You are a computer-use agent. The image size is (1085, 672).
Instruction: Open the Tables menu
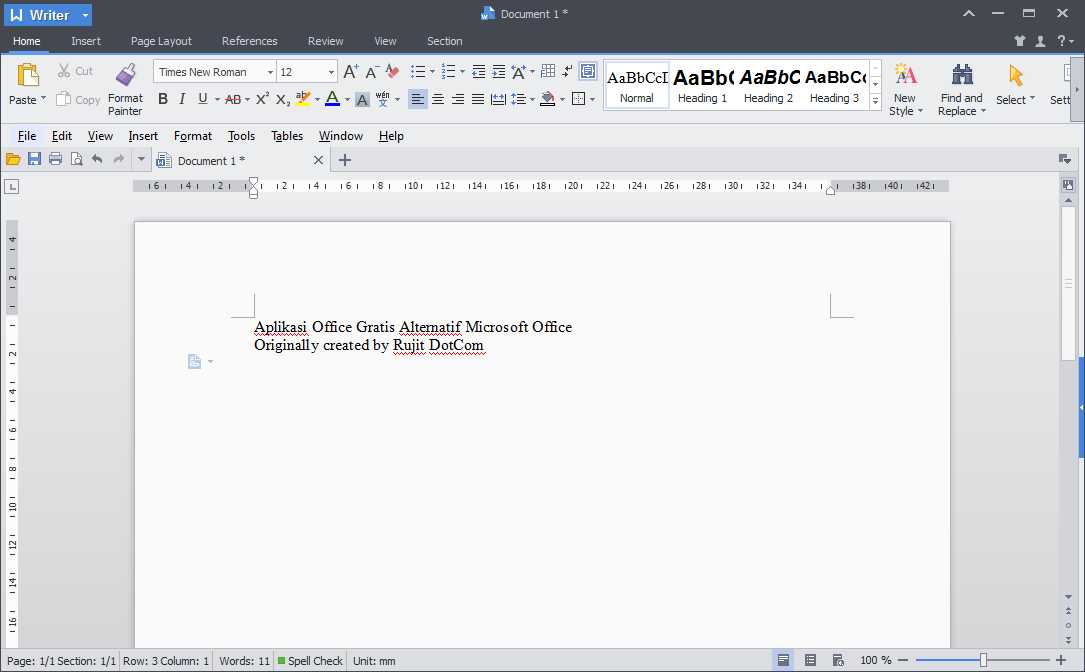pyautogui.click(x=286, y=136)
